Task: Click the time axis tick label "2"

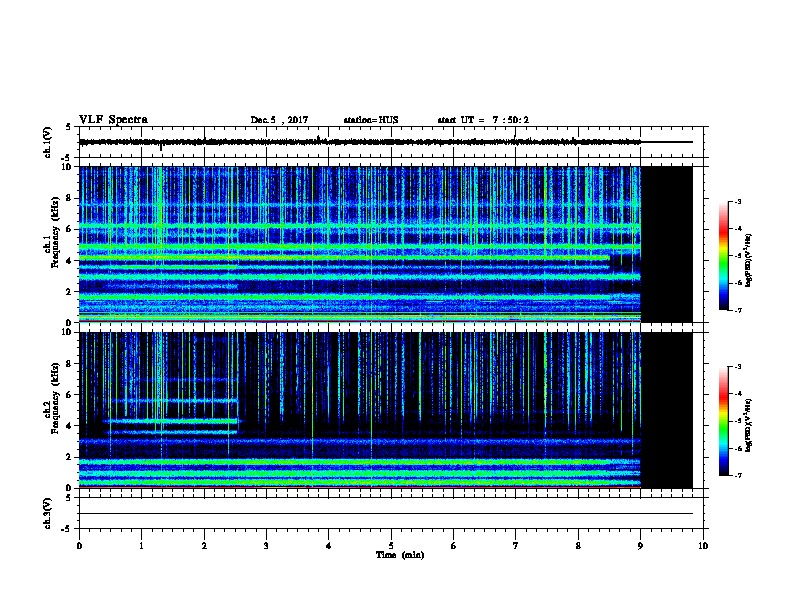Action: 204,545
